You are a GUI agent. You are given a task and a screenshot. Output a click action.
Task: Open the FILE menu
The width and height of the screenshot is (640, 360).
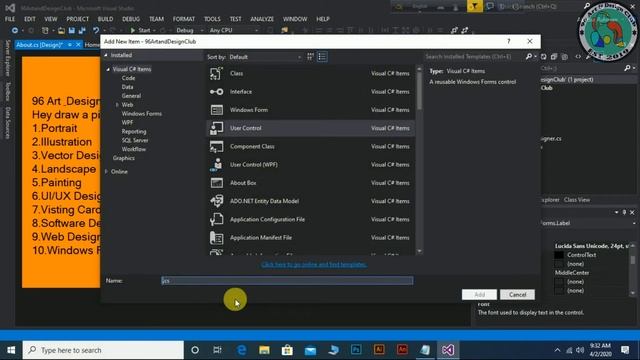[x=10, y=19]
